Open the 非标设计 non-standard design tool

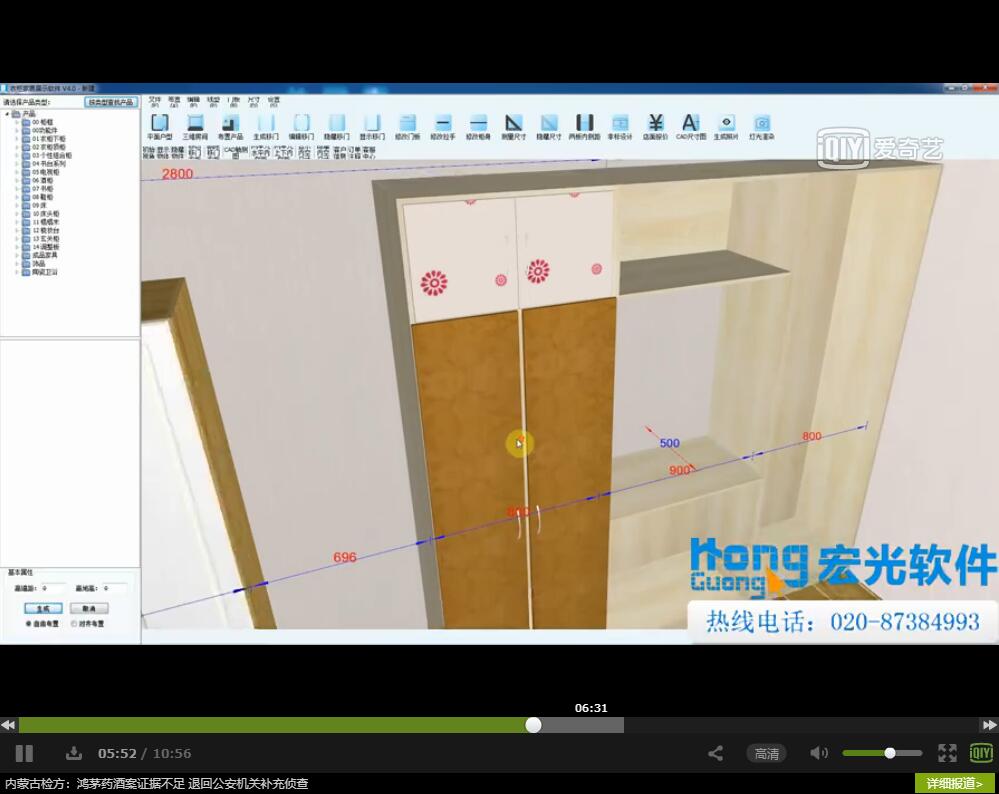620,126
